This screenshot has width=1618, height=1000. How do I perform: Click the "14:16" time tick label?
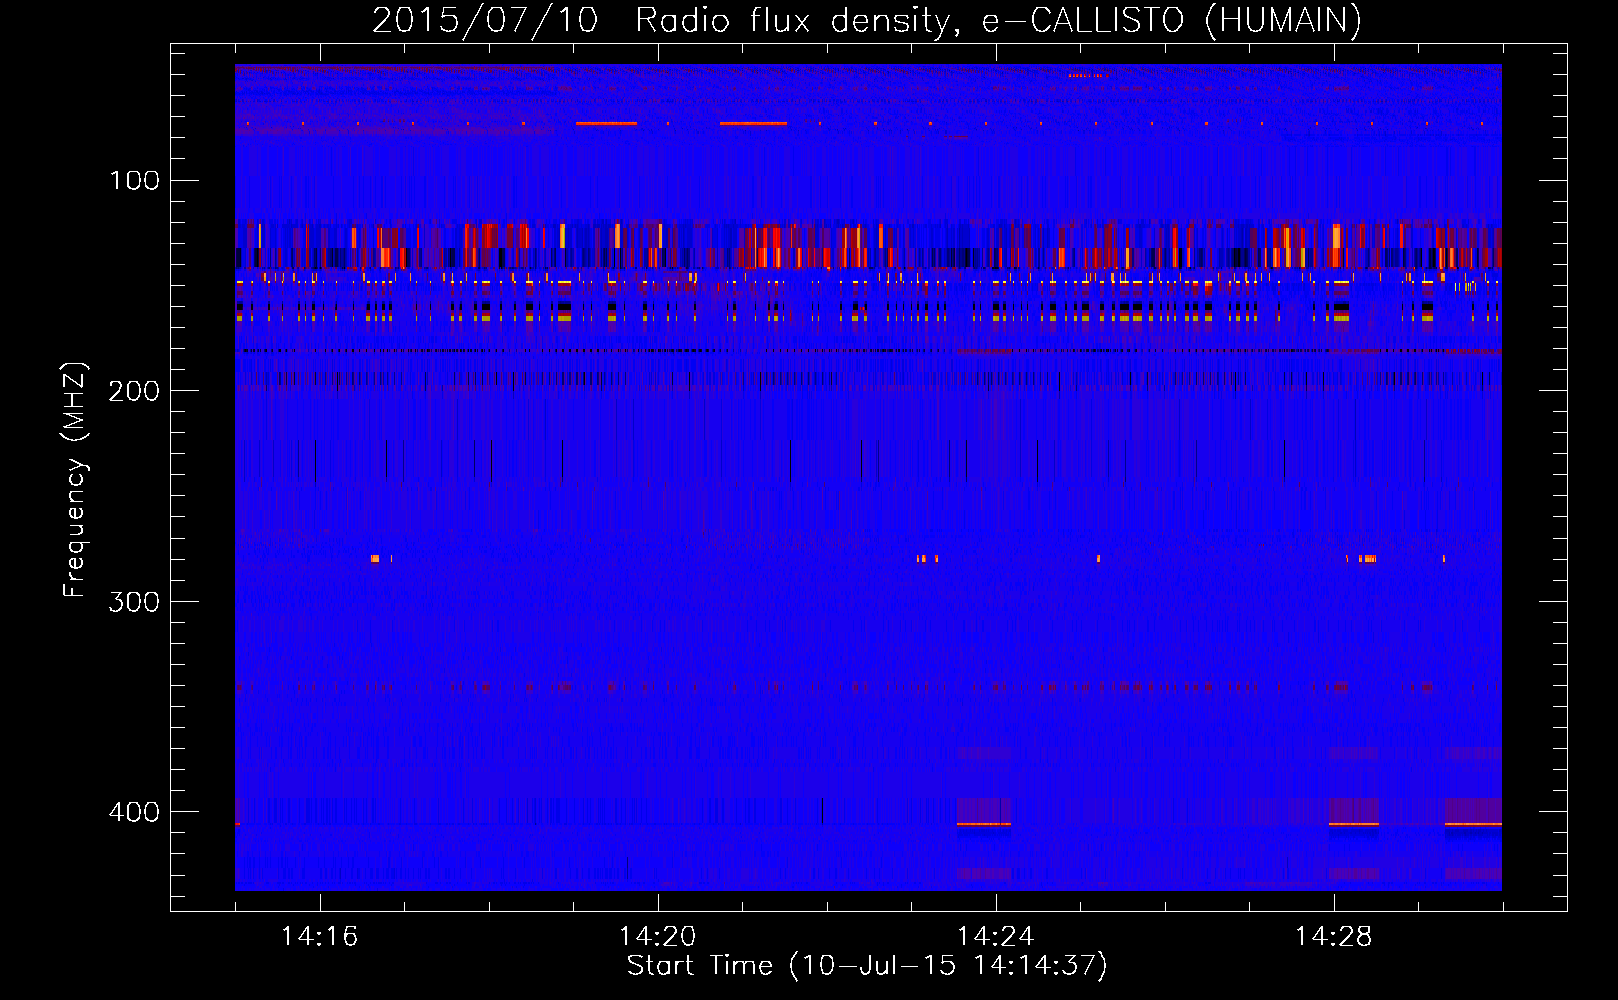[x=319, y=937]
